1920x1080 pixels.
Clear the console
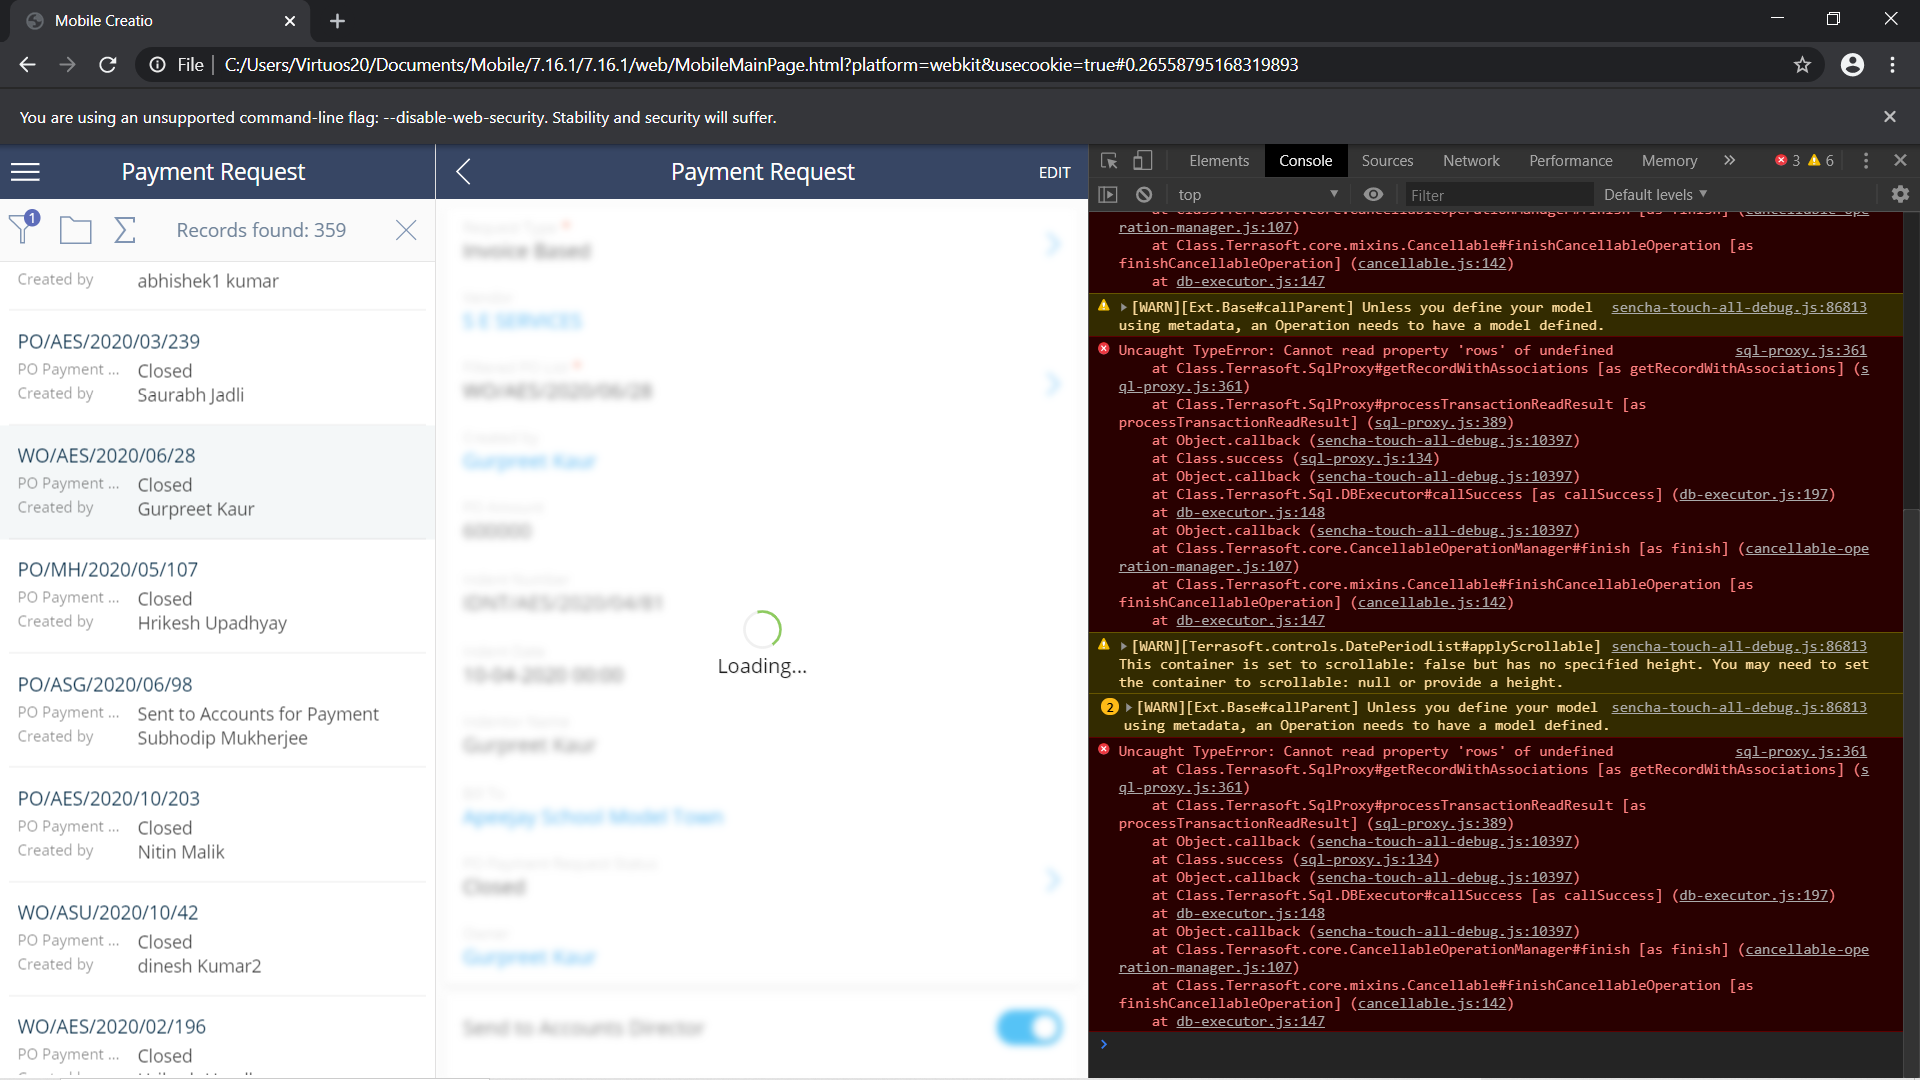click(x=1144, y=195)
